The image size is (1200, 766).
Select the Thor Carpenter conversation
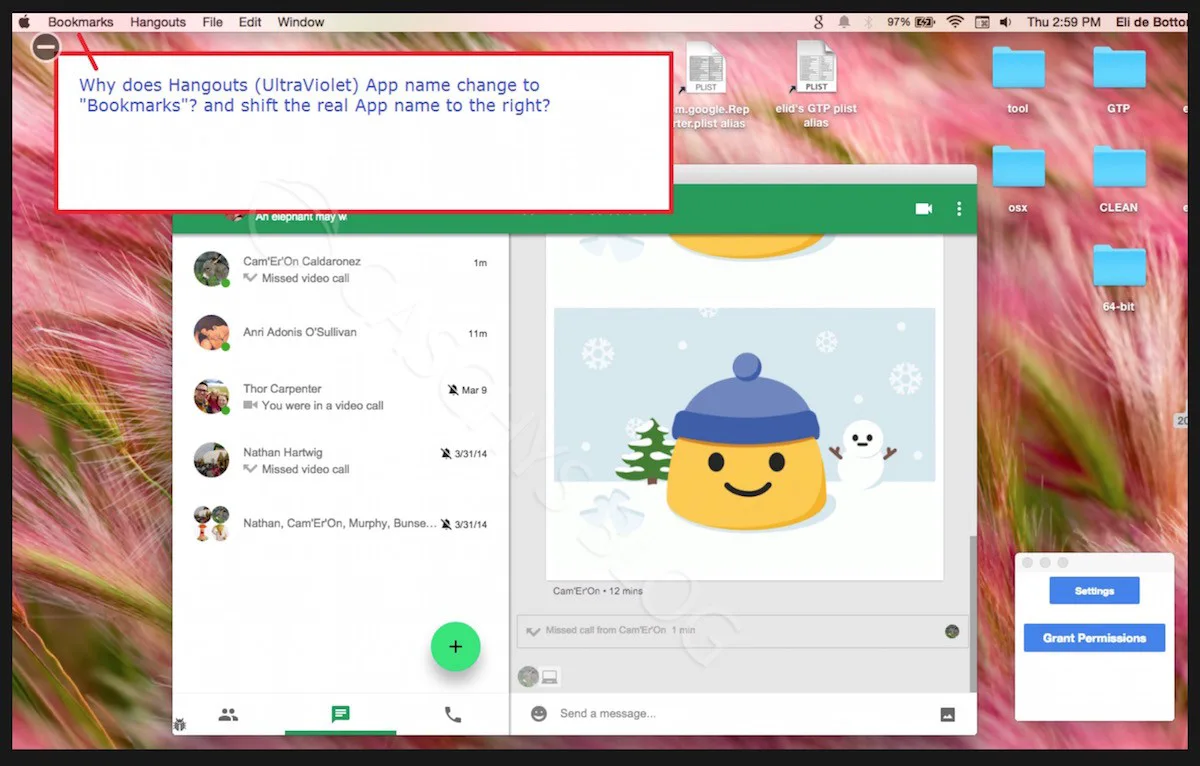coord(340,397)
